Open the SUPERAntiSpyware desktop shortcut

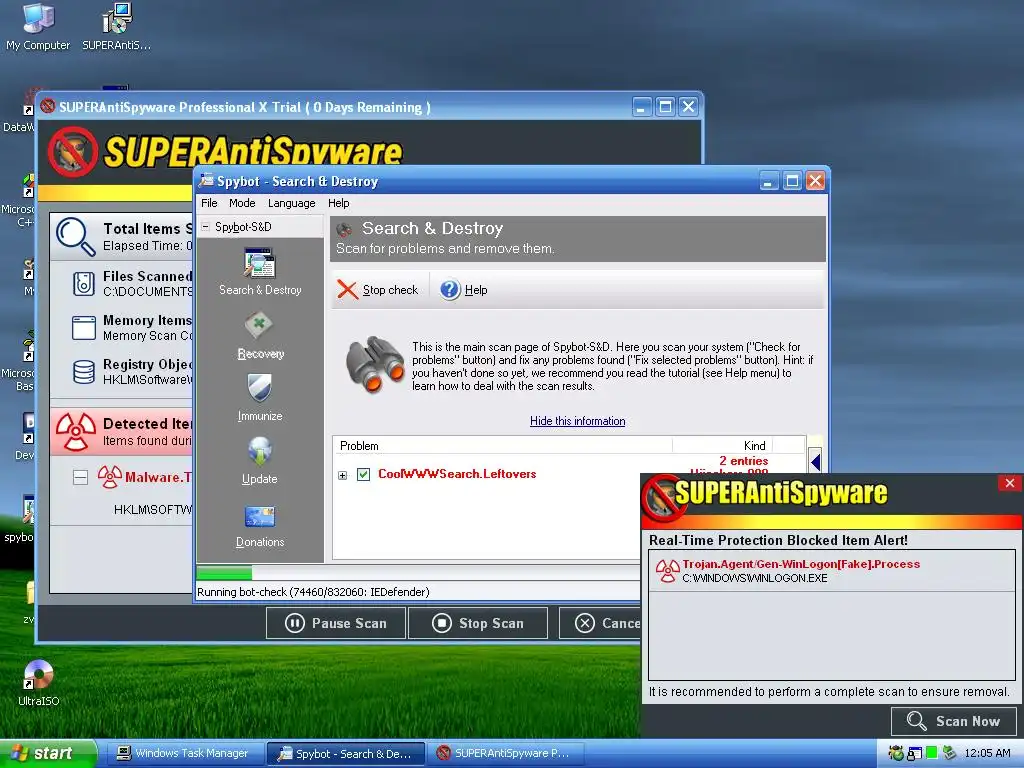(116, 27)
